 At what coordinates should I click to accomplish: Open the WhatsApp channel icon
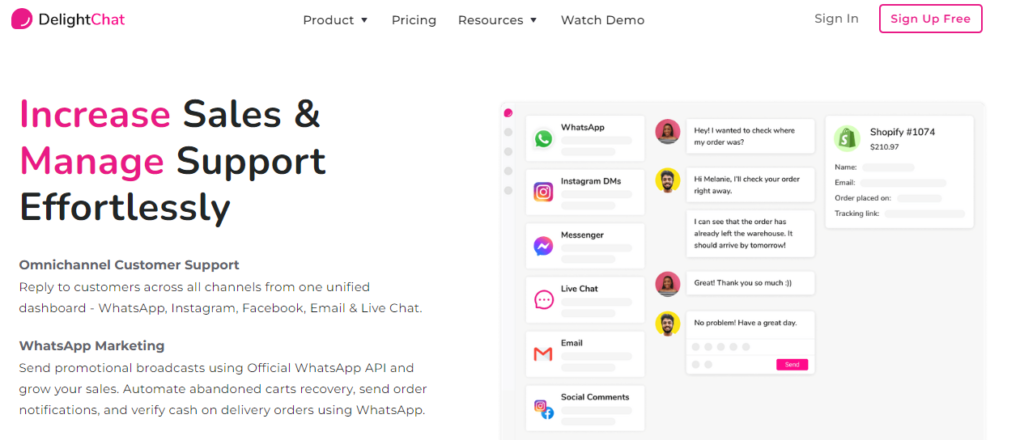pyautogui.click(x=543, y=138)
